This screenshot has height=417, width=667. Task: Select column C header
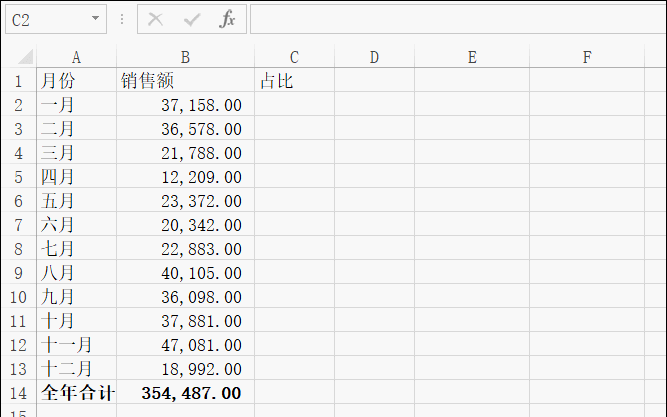click(x=294, y=57)
